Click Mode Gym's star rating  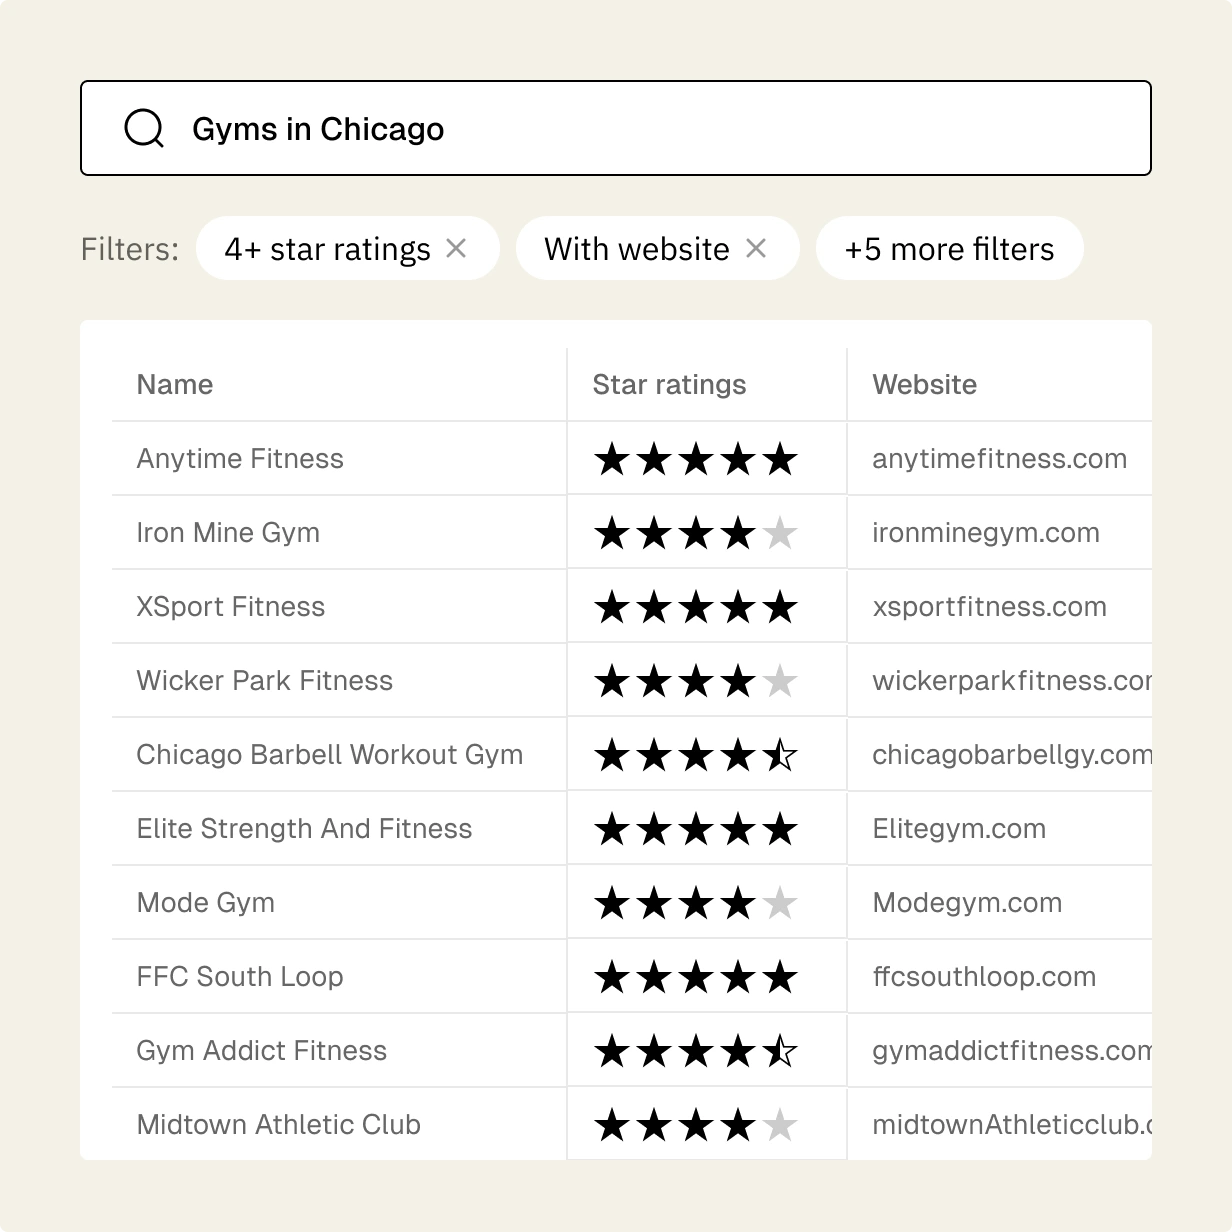pos(695,904)
